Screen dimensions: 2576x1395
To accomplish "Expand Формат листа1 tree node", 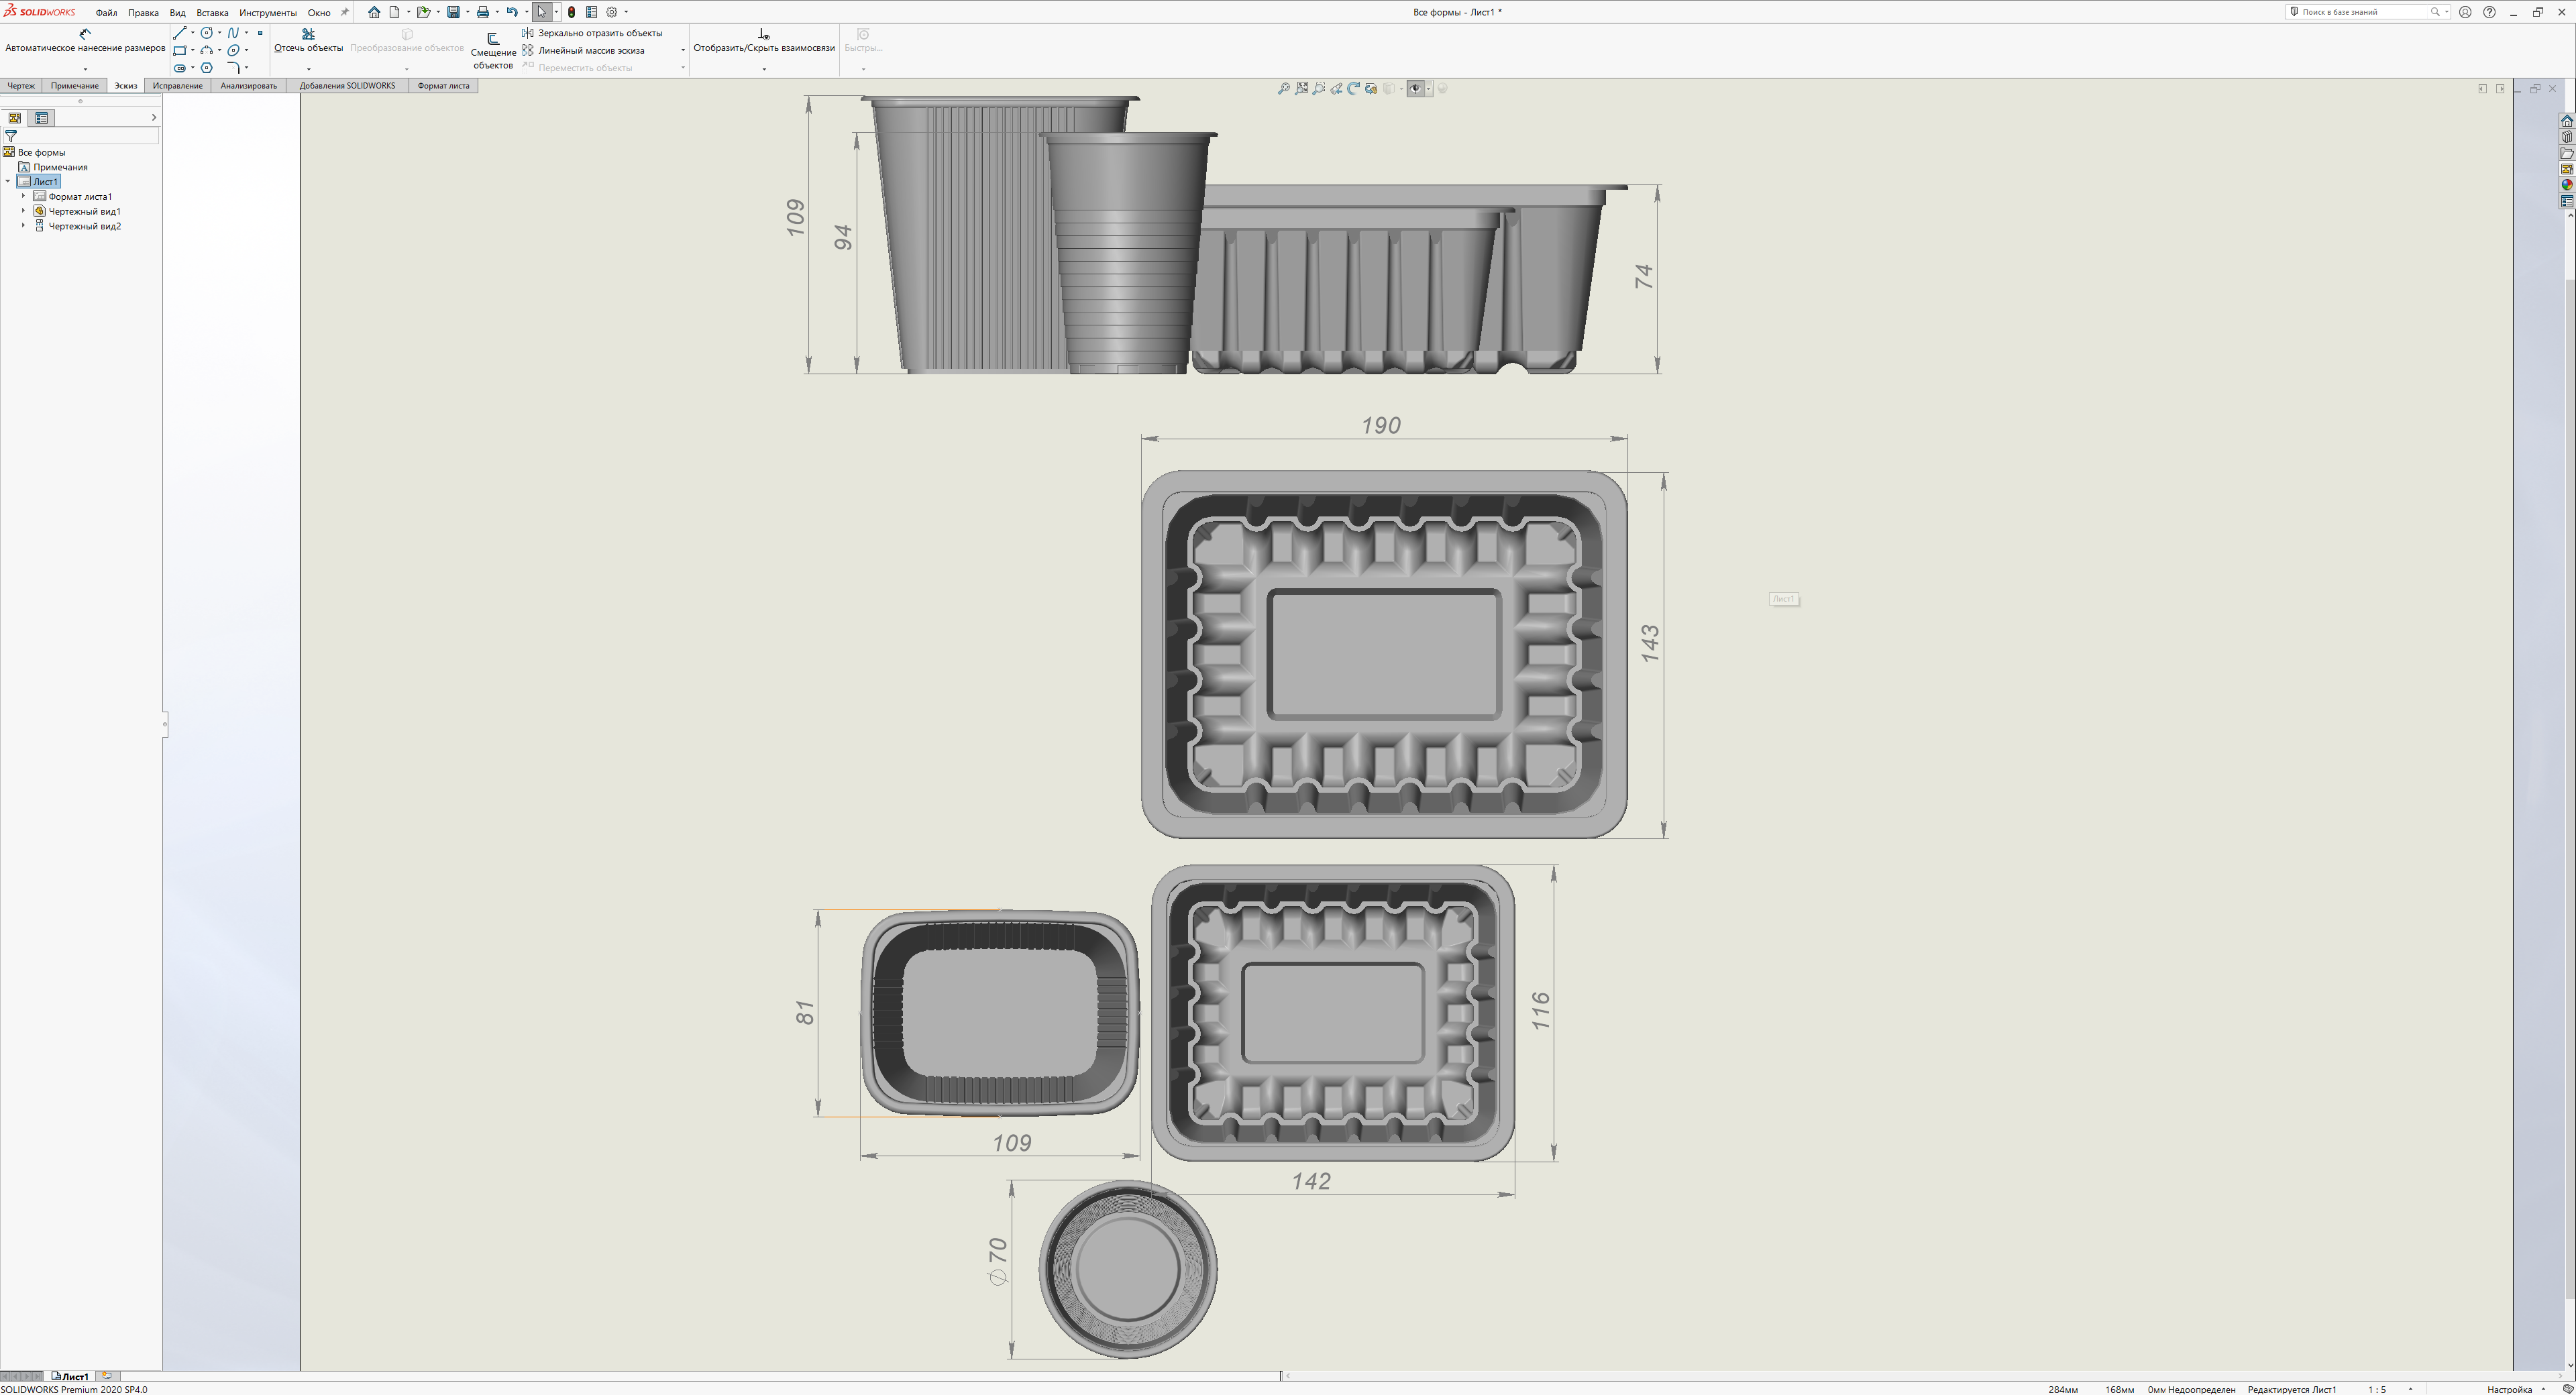I will pyautogui.click(x=24, y=196).
